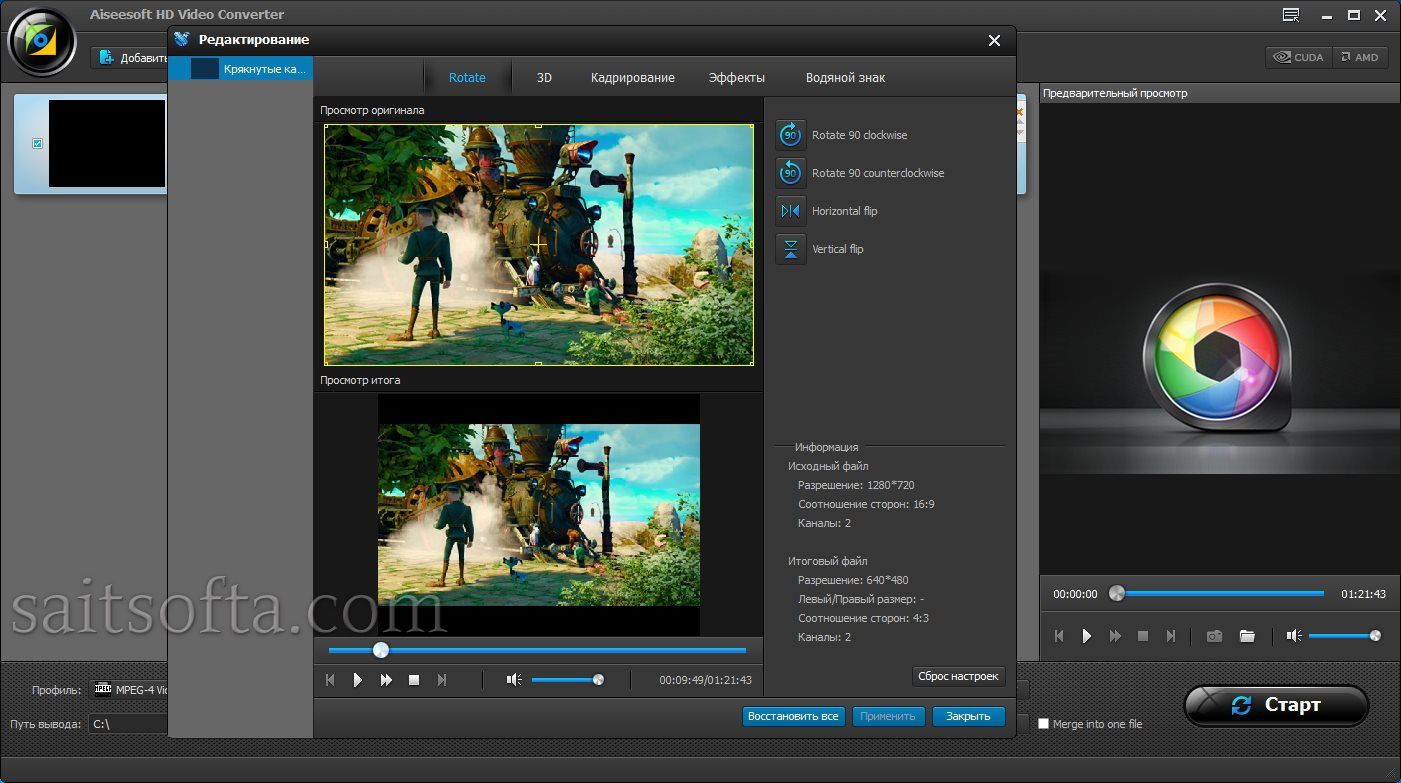
Task: Click Закрыть button
Action: coord(968,716)
